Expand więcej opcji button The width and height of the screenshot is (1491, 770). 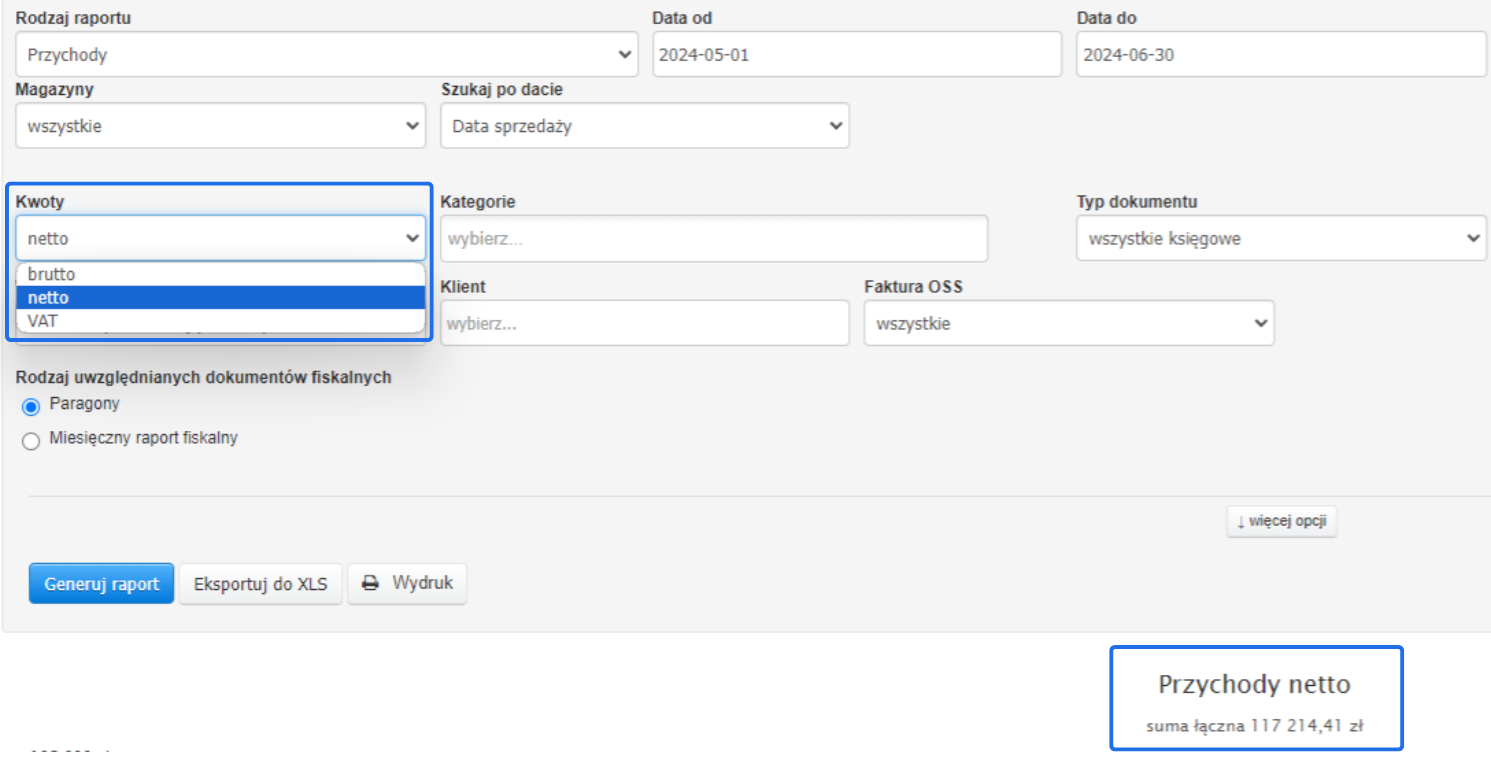(1281, 521)
